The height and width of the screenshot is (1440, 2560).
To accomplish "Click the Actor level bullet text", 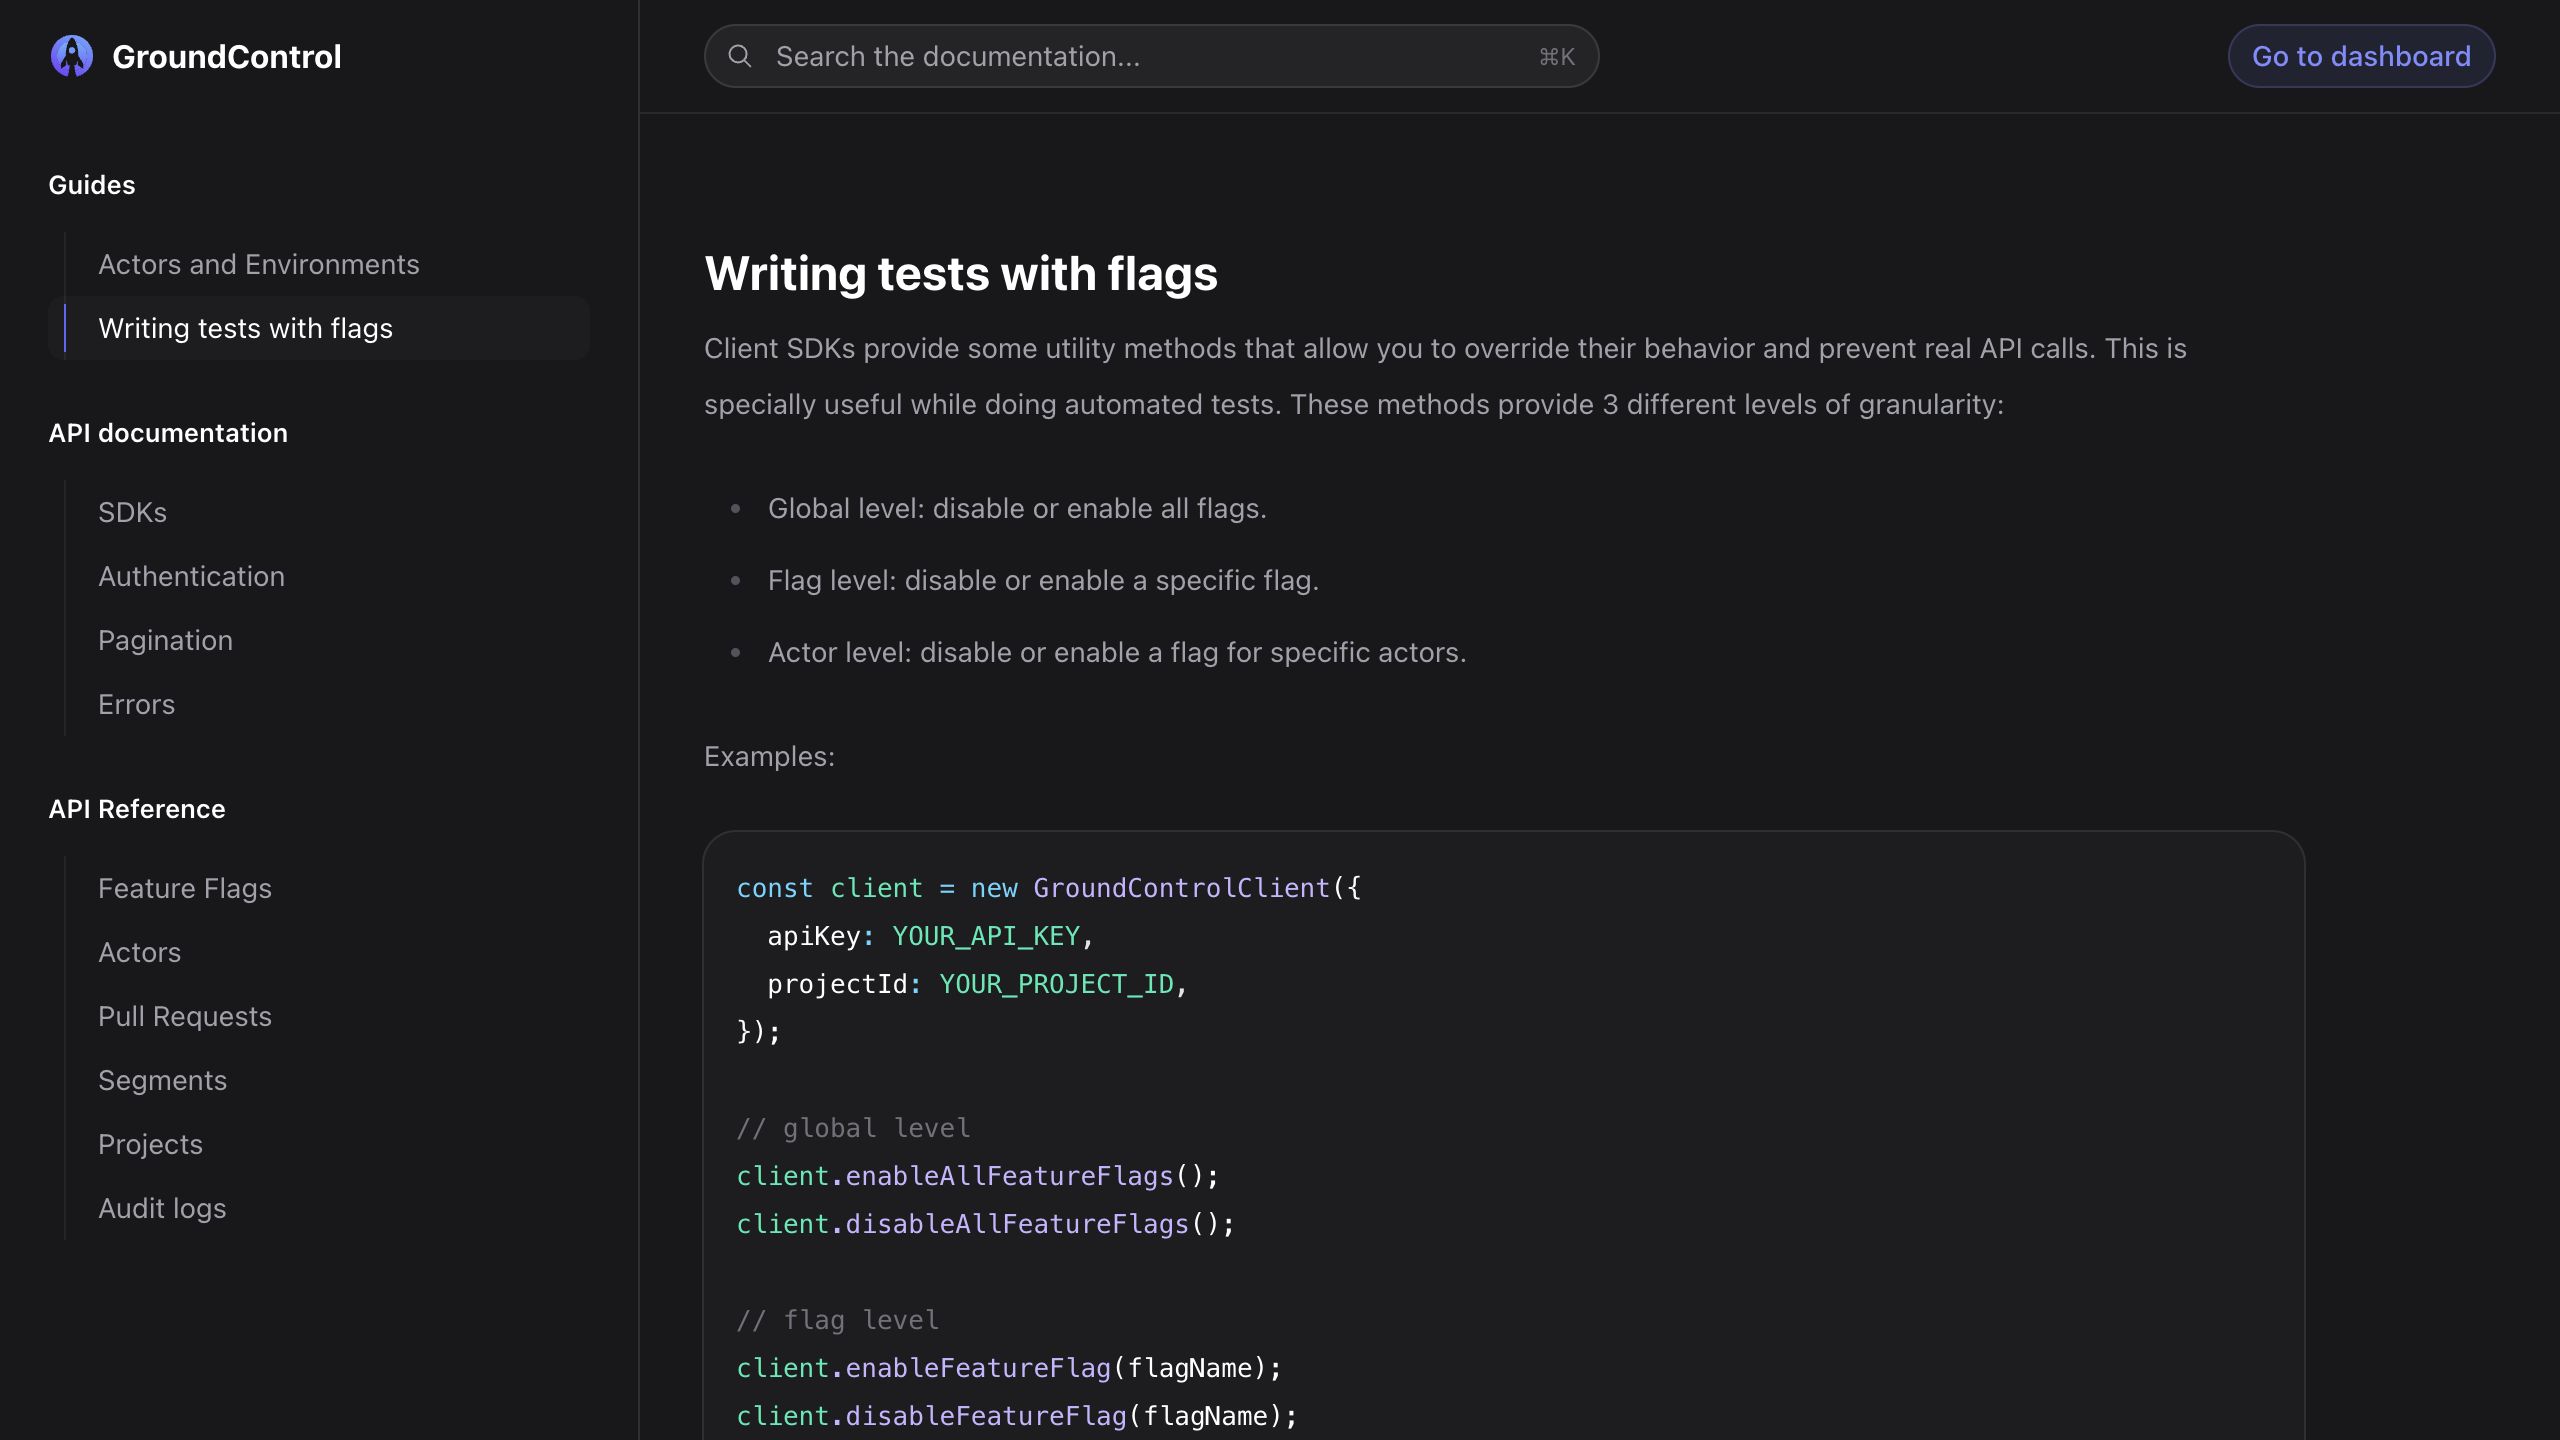I will coord(1117,652).
